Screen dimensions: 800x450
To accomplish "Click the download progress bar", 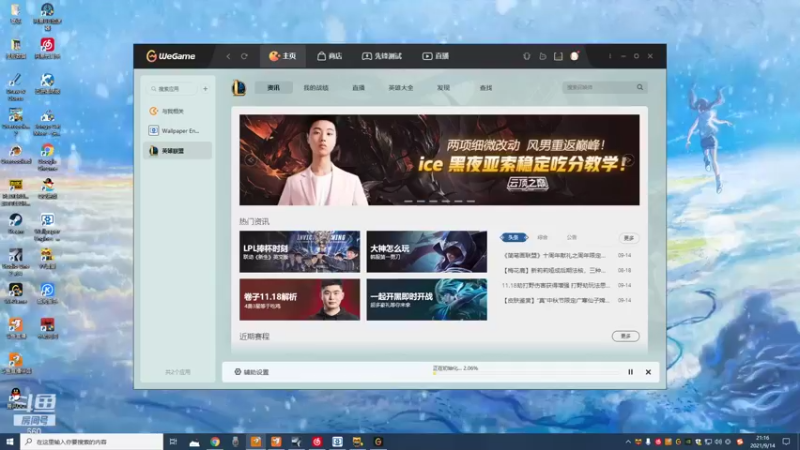I will pos(526,373).
